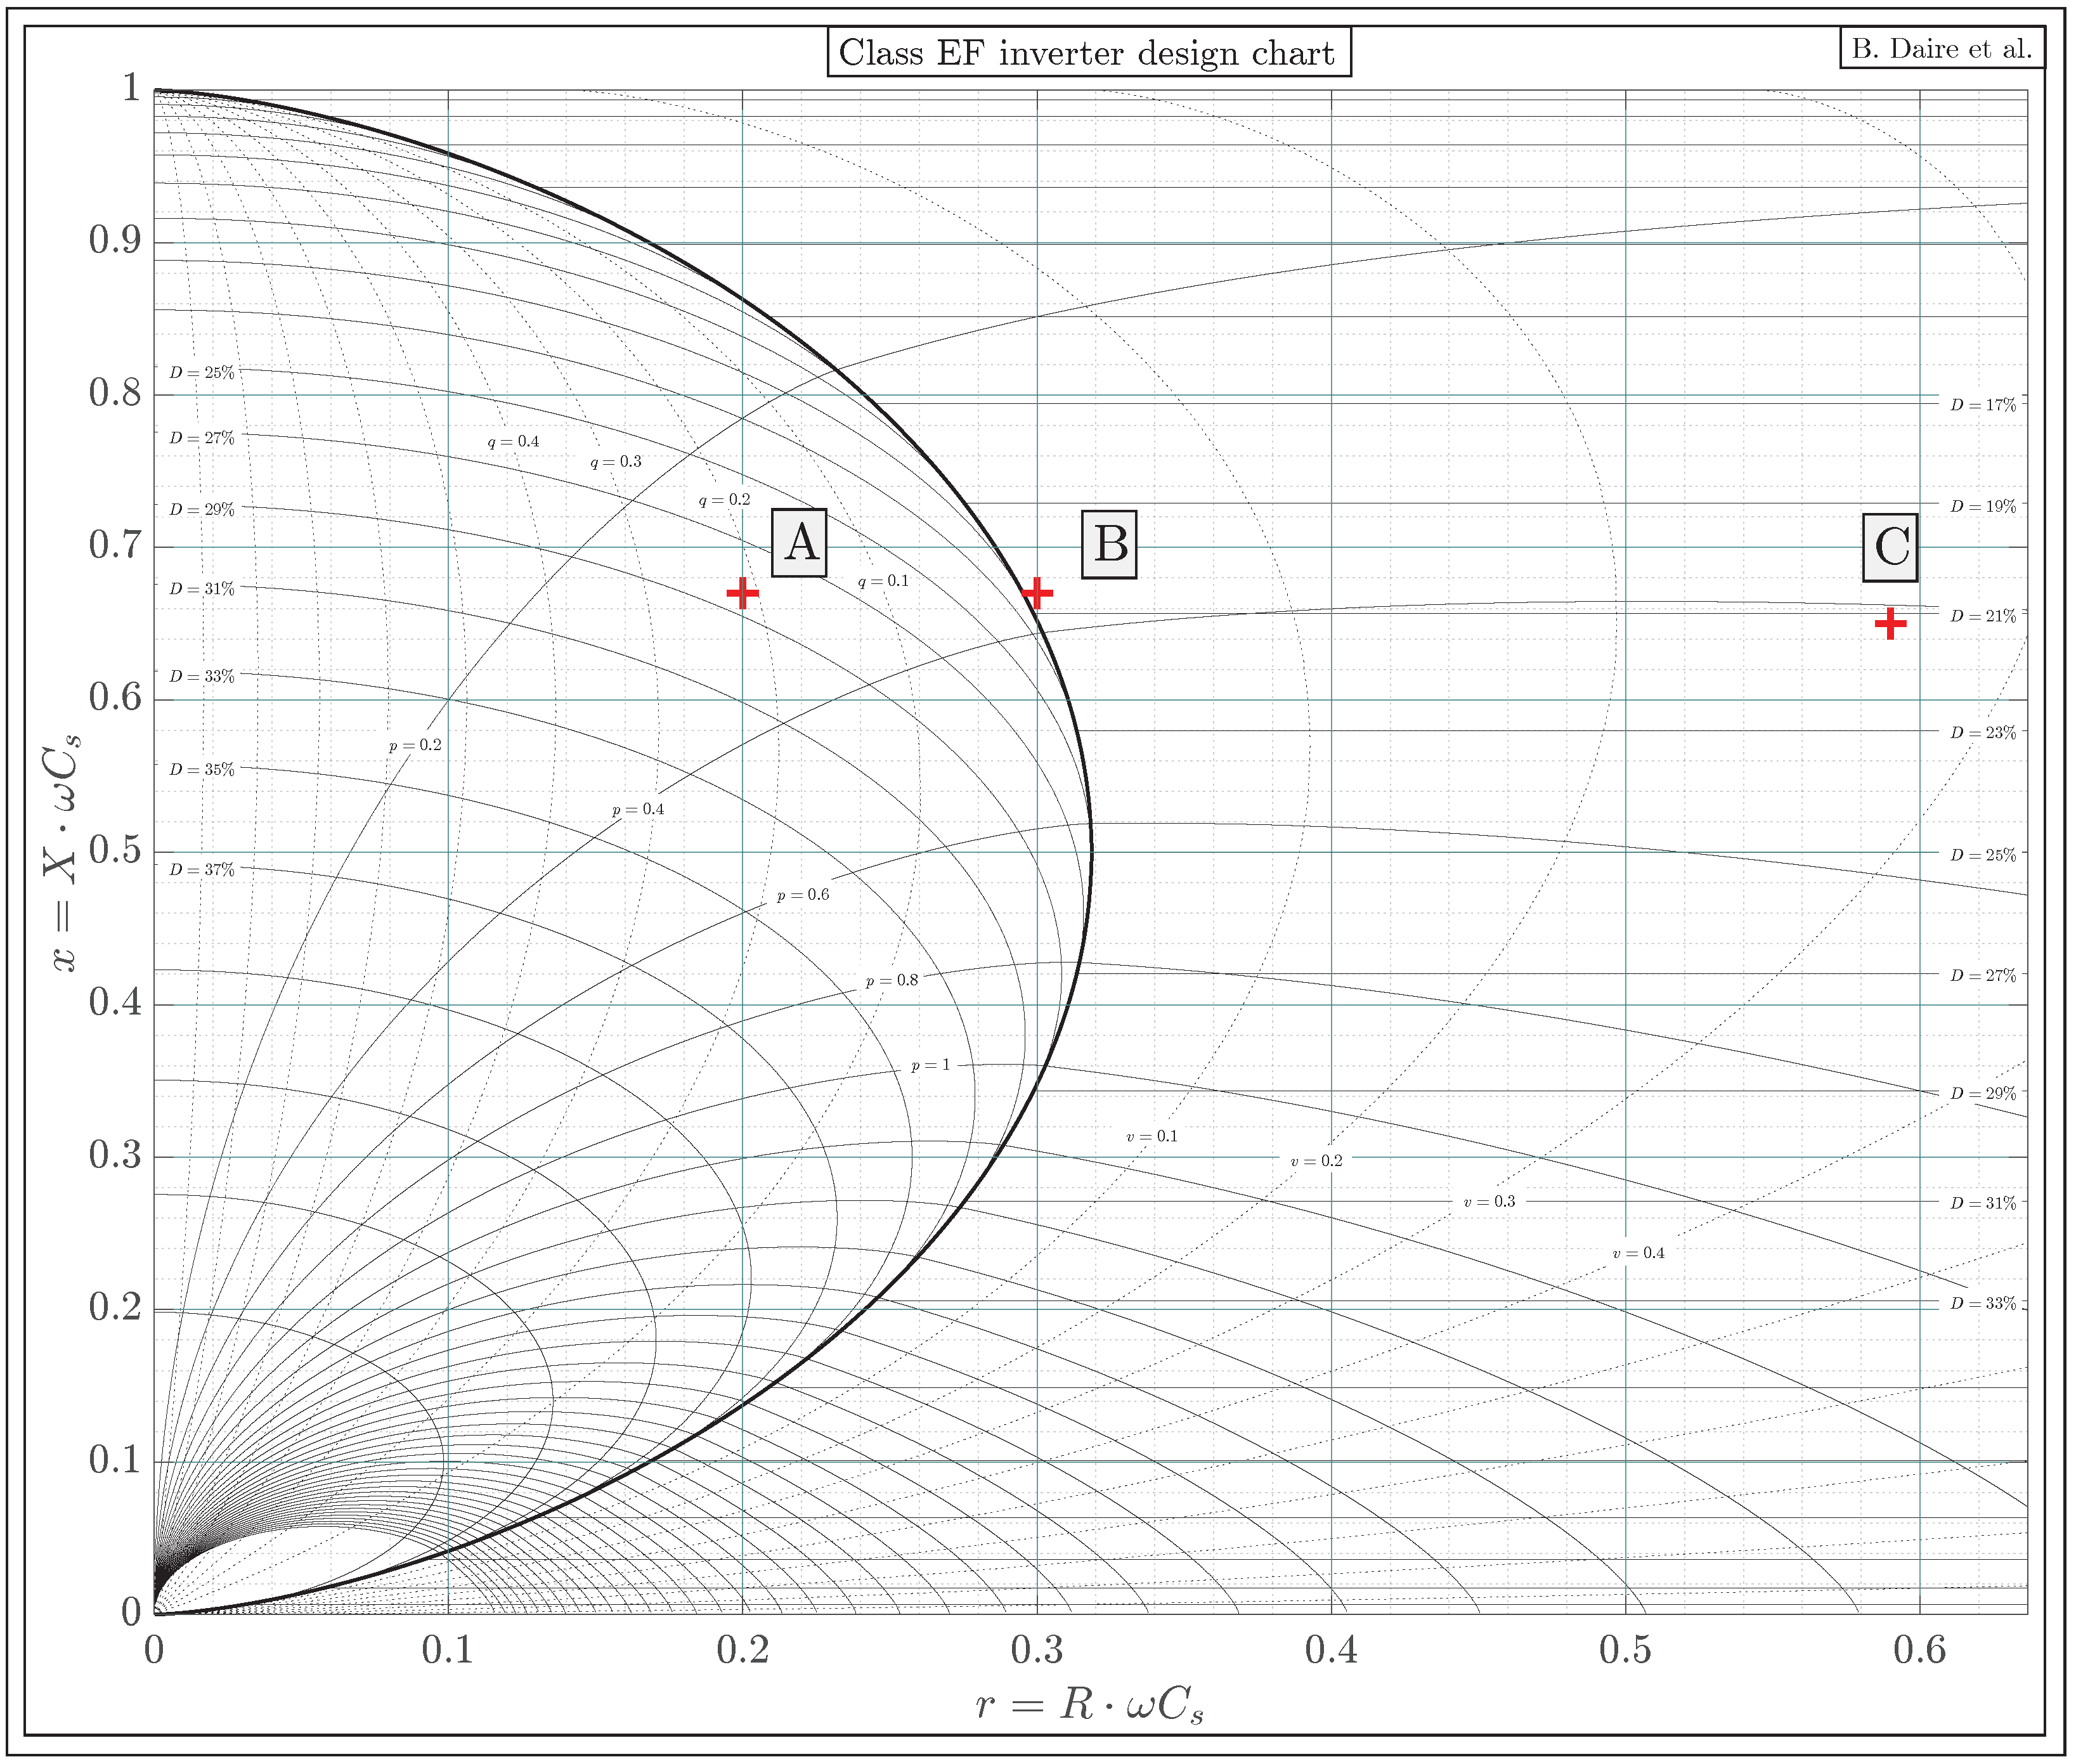Viewport: 2076px width, 1764px height.
Task: Click the boxed letter B label
Action: tap(1109, 544)
